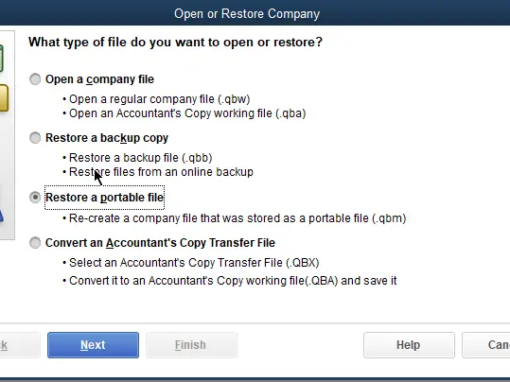Select the 'Restore a portable file' radio button
Screen dimensions: 510x382
35,197
